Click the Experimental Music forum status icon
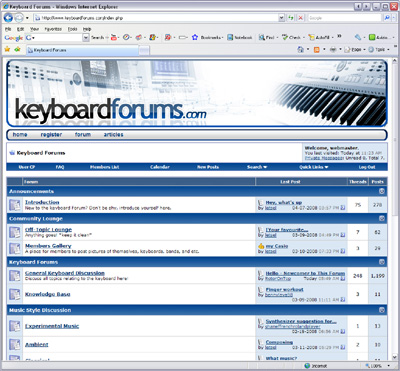400x371 pixels. click(x=15, y=326)
